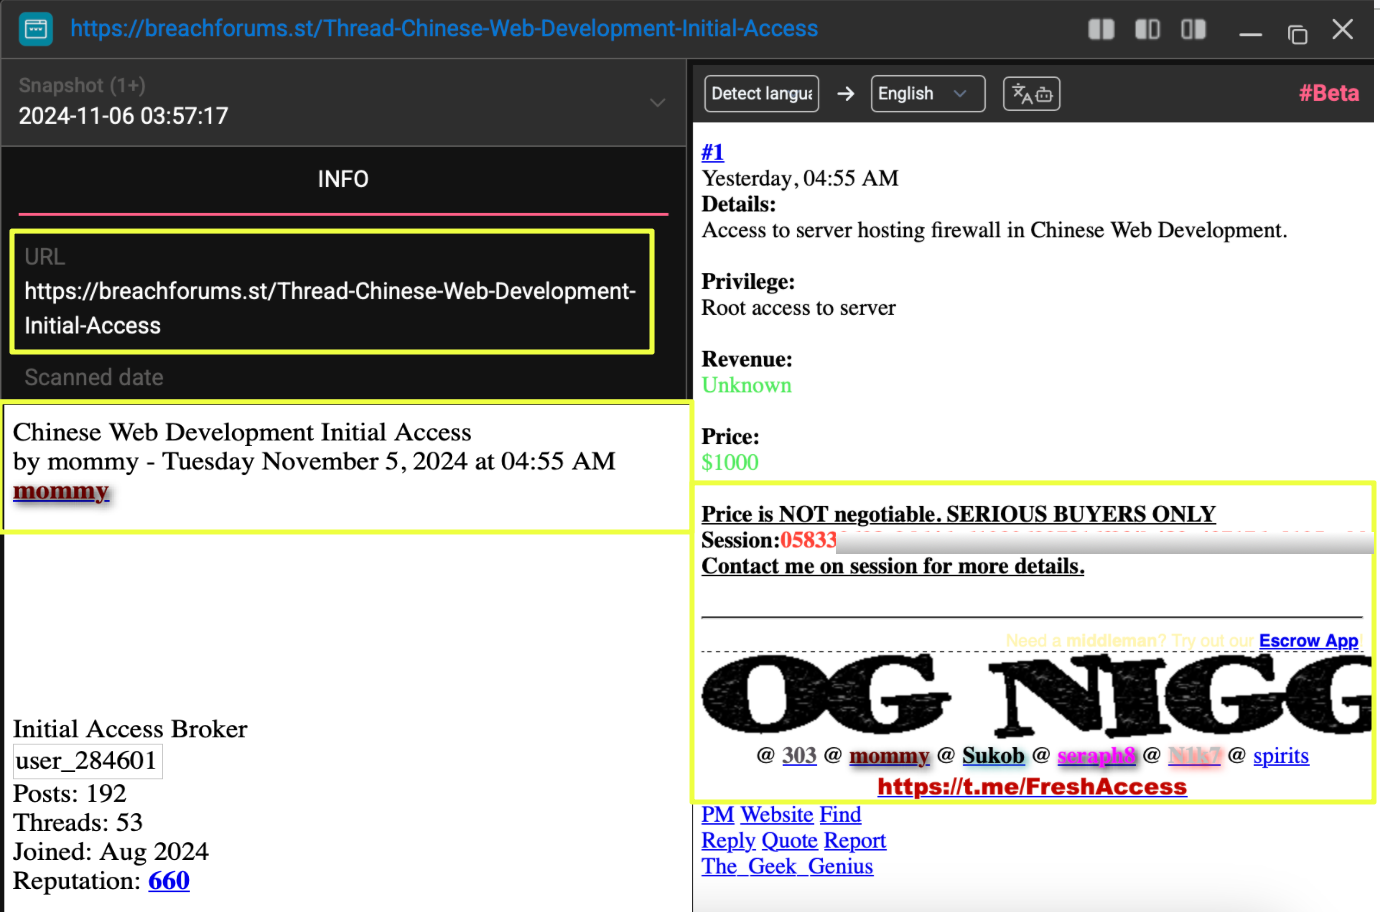
Task: Restore the window using the overlapping-squares icon
Action: click(x=1297, y=34)
